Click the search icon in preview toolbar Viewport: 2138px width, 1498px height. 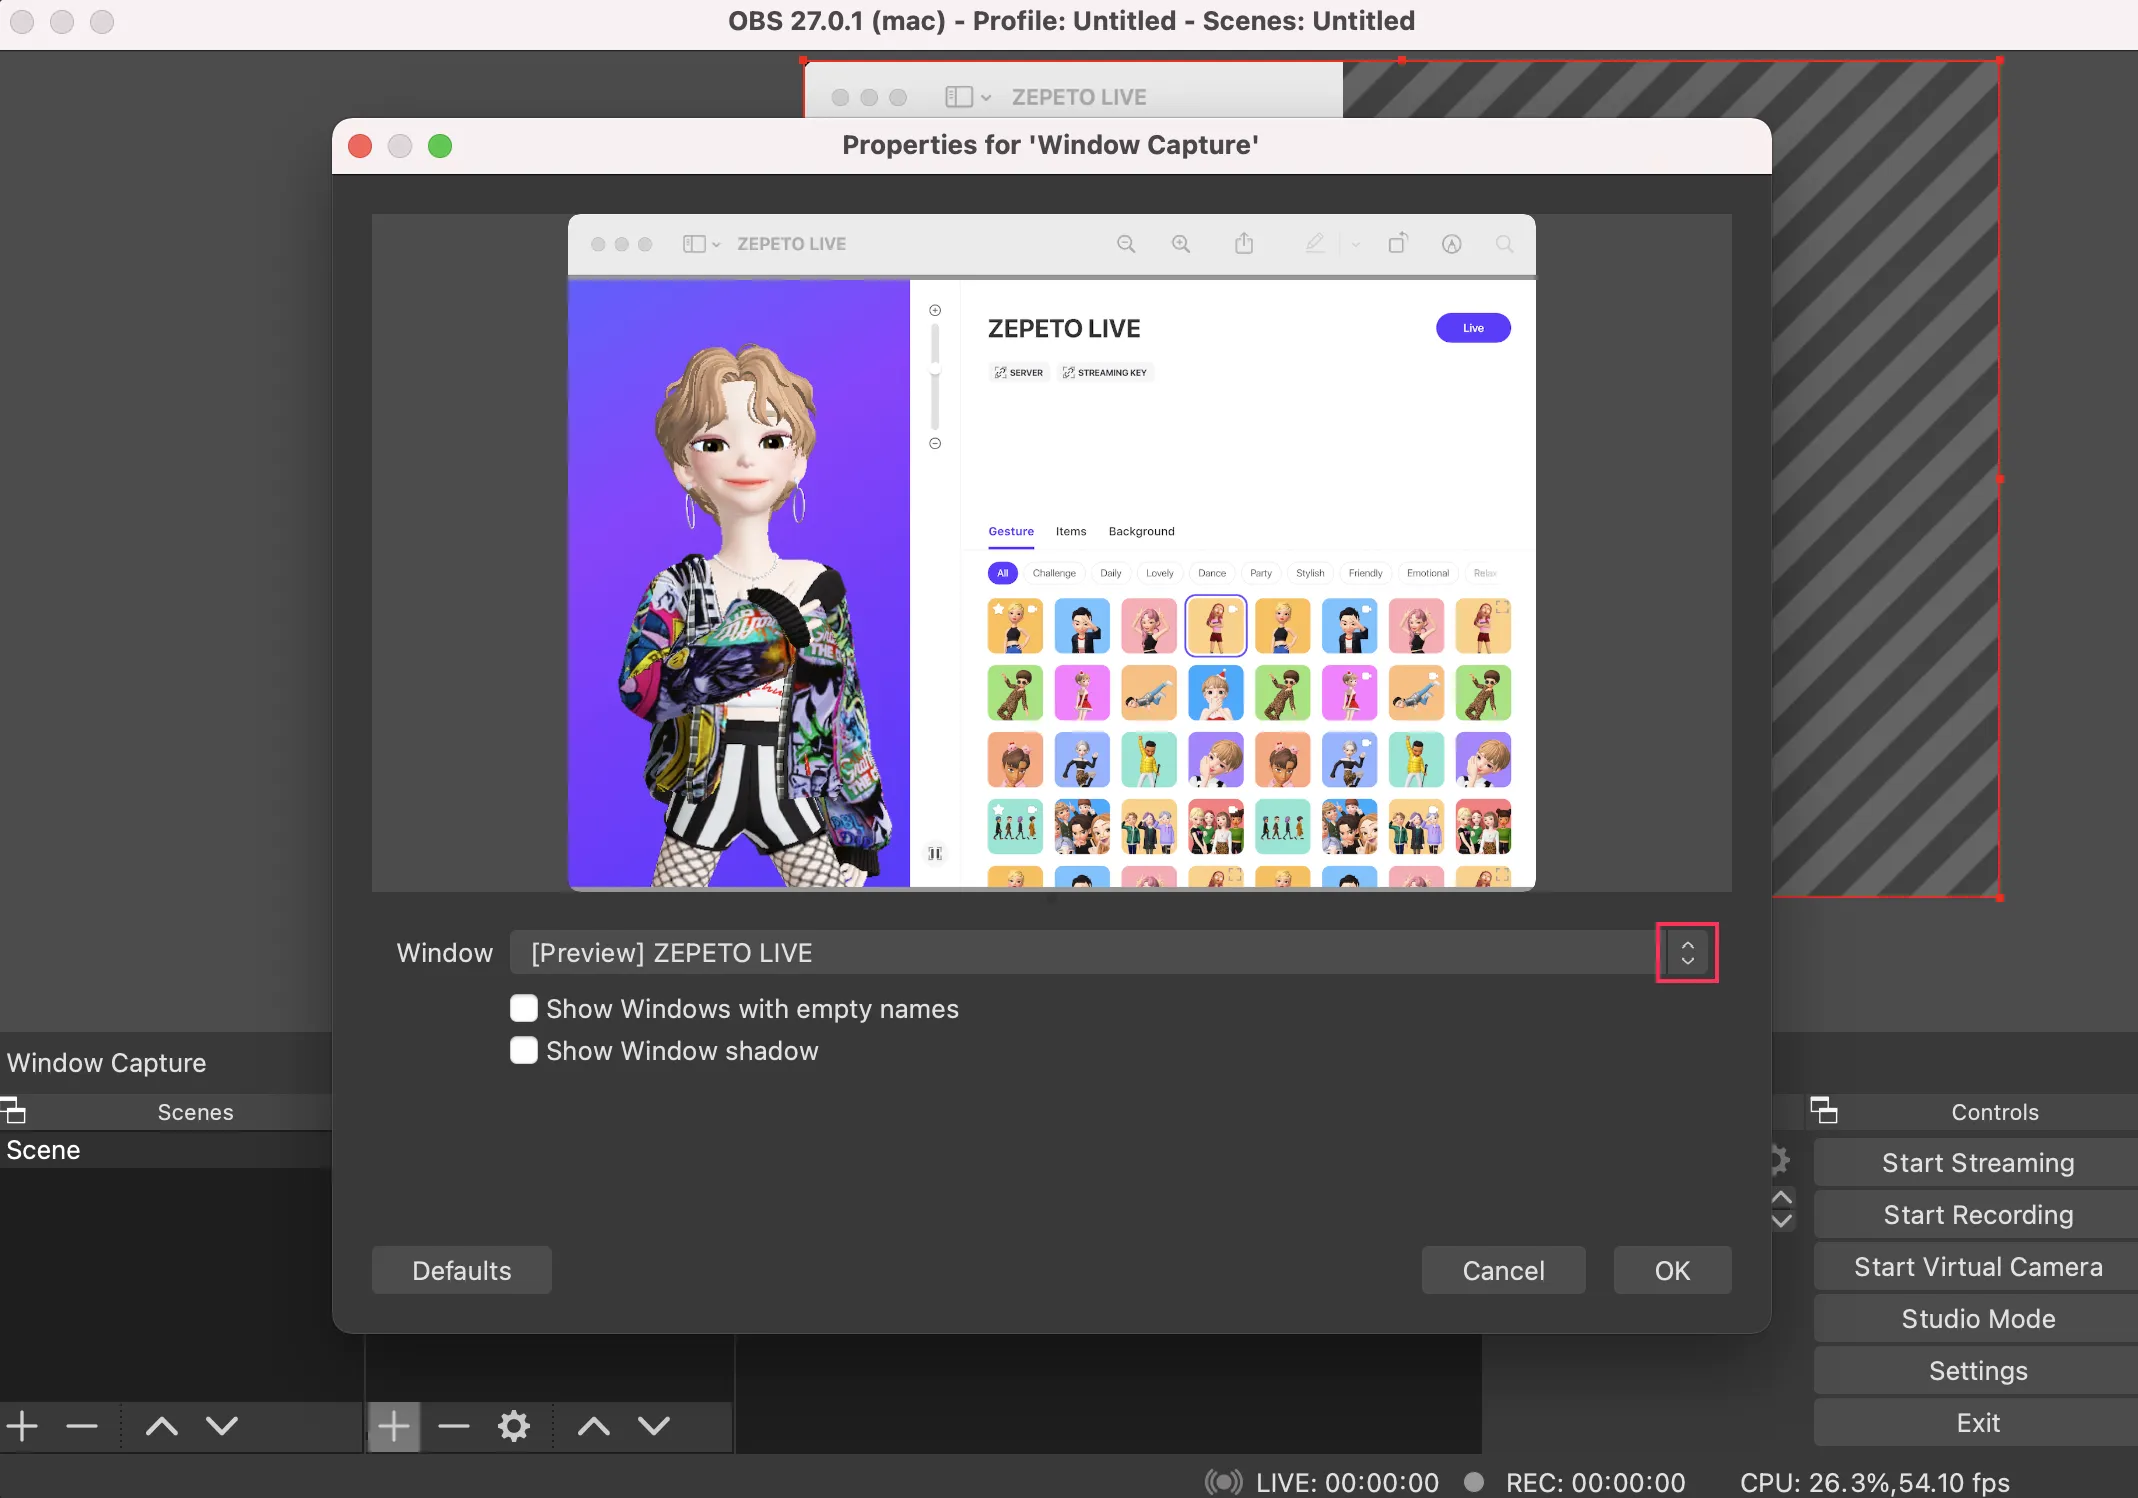[x=1504, y=244]
